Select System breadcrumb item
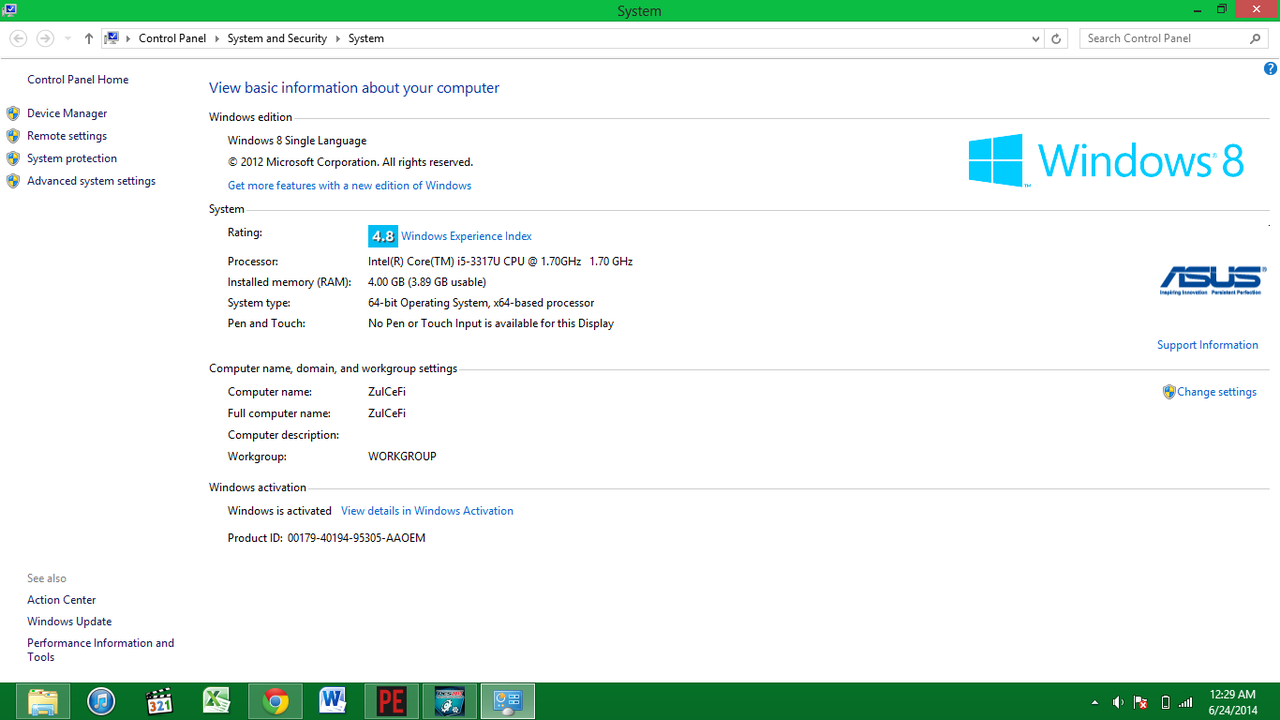This screenshot has width=1280, height=720. (366, 38)
